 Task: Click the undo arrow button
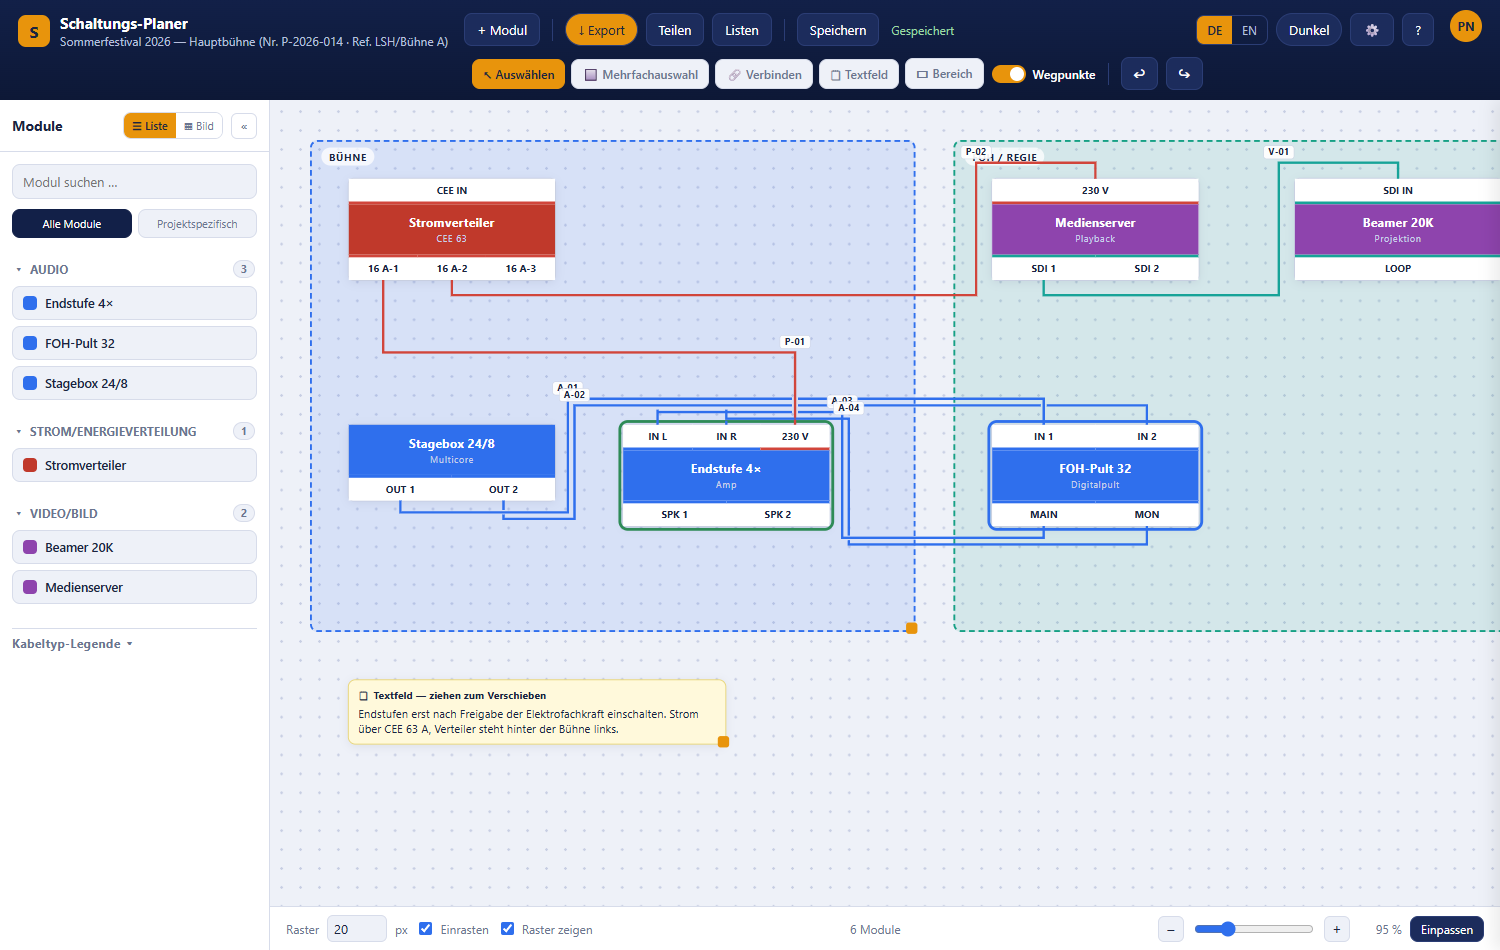pyautogui.click(x=1139, y=74)
